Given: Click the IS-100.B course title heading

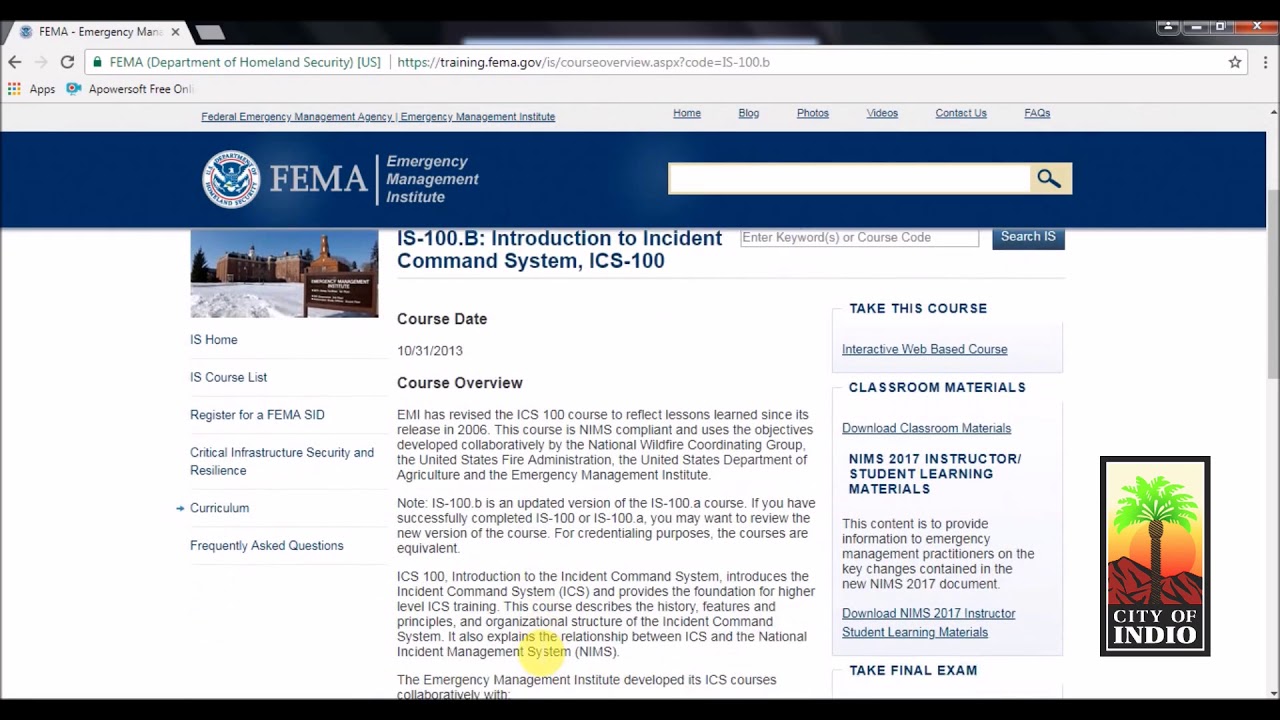Looking at the screenshot, I should pyautogui.click(x=559, y=250).
